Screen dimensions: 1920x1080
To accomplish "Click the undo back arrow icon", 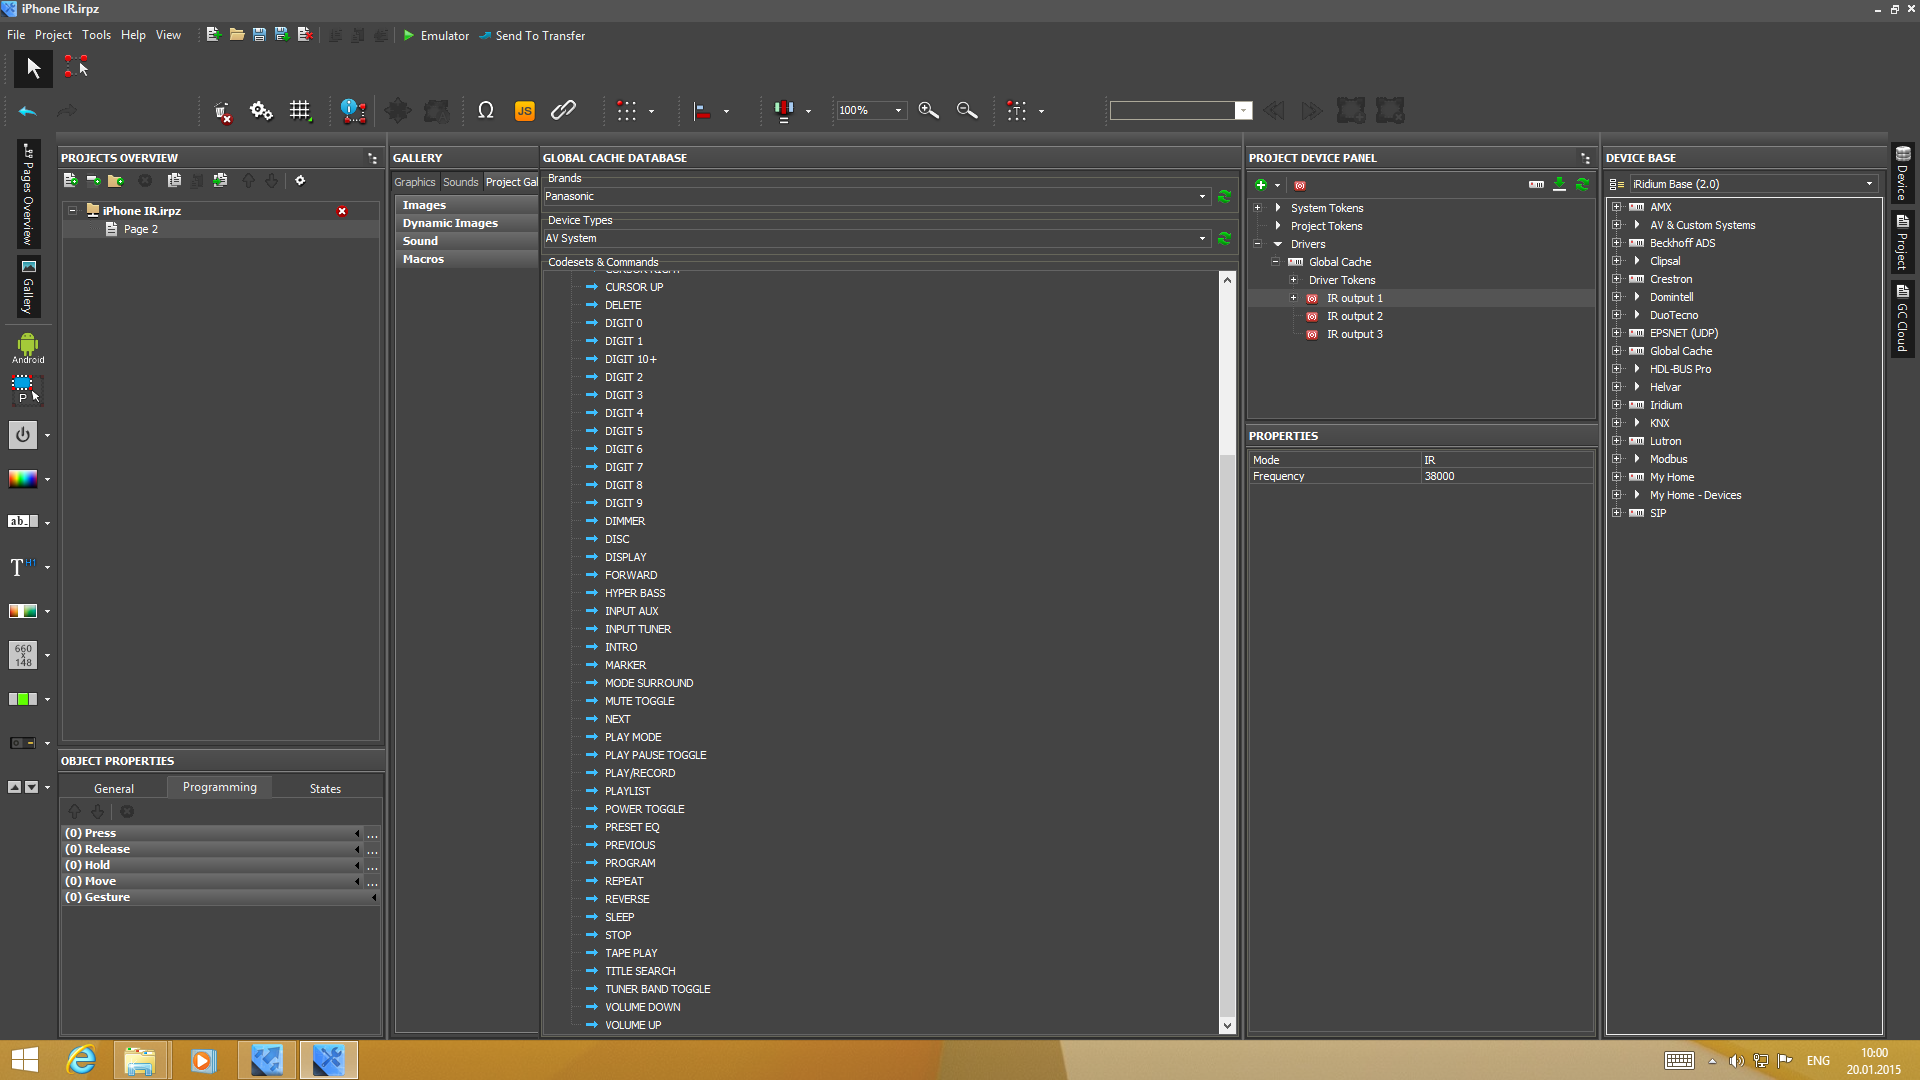I will pos(28,111).
